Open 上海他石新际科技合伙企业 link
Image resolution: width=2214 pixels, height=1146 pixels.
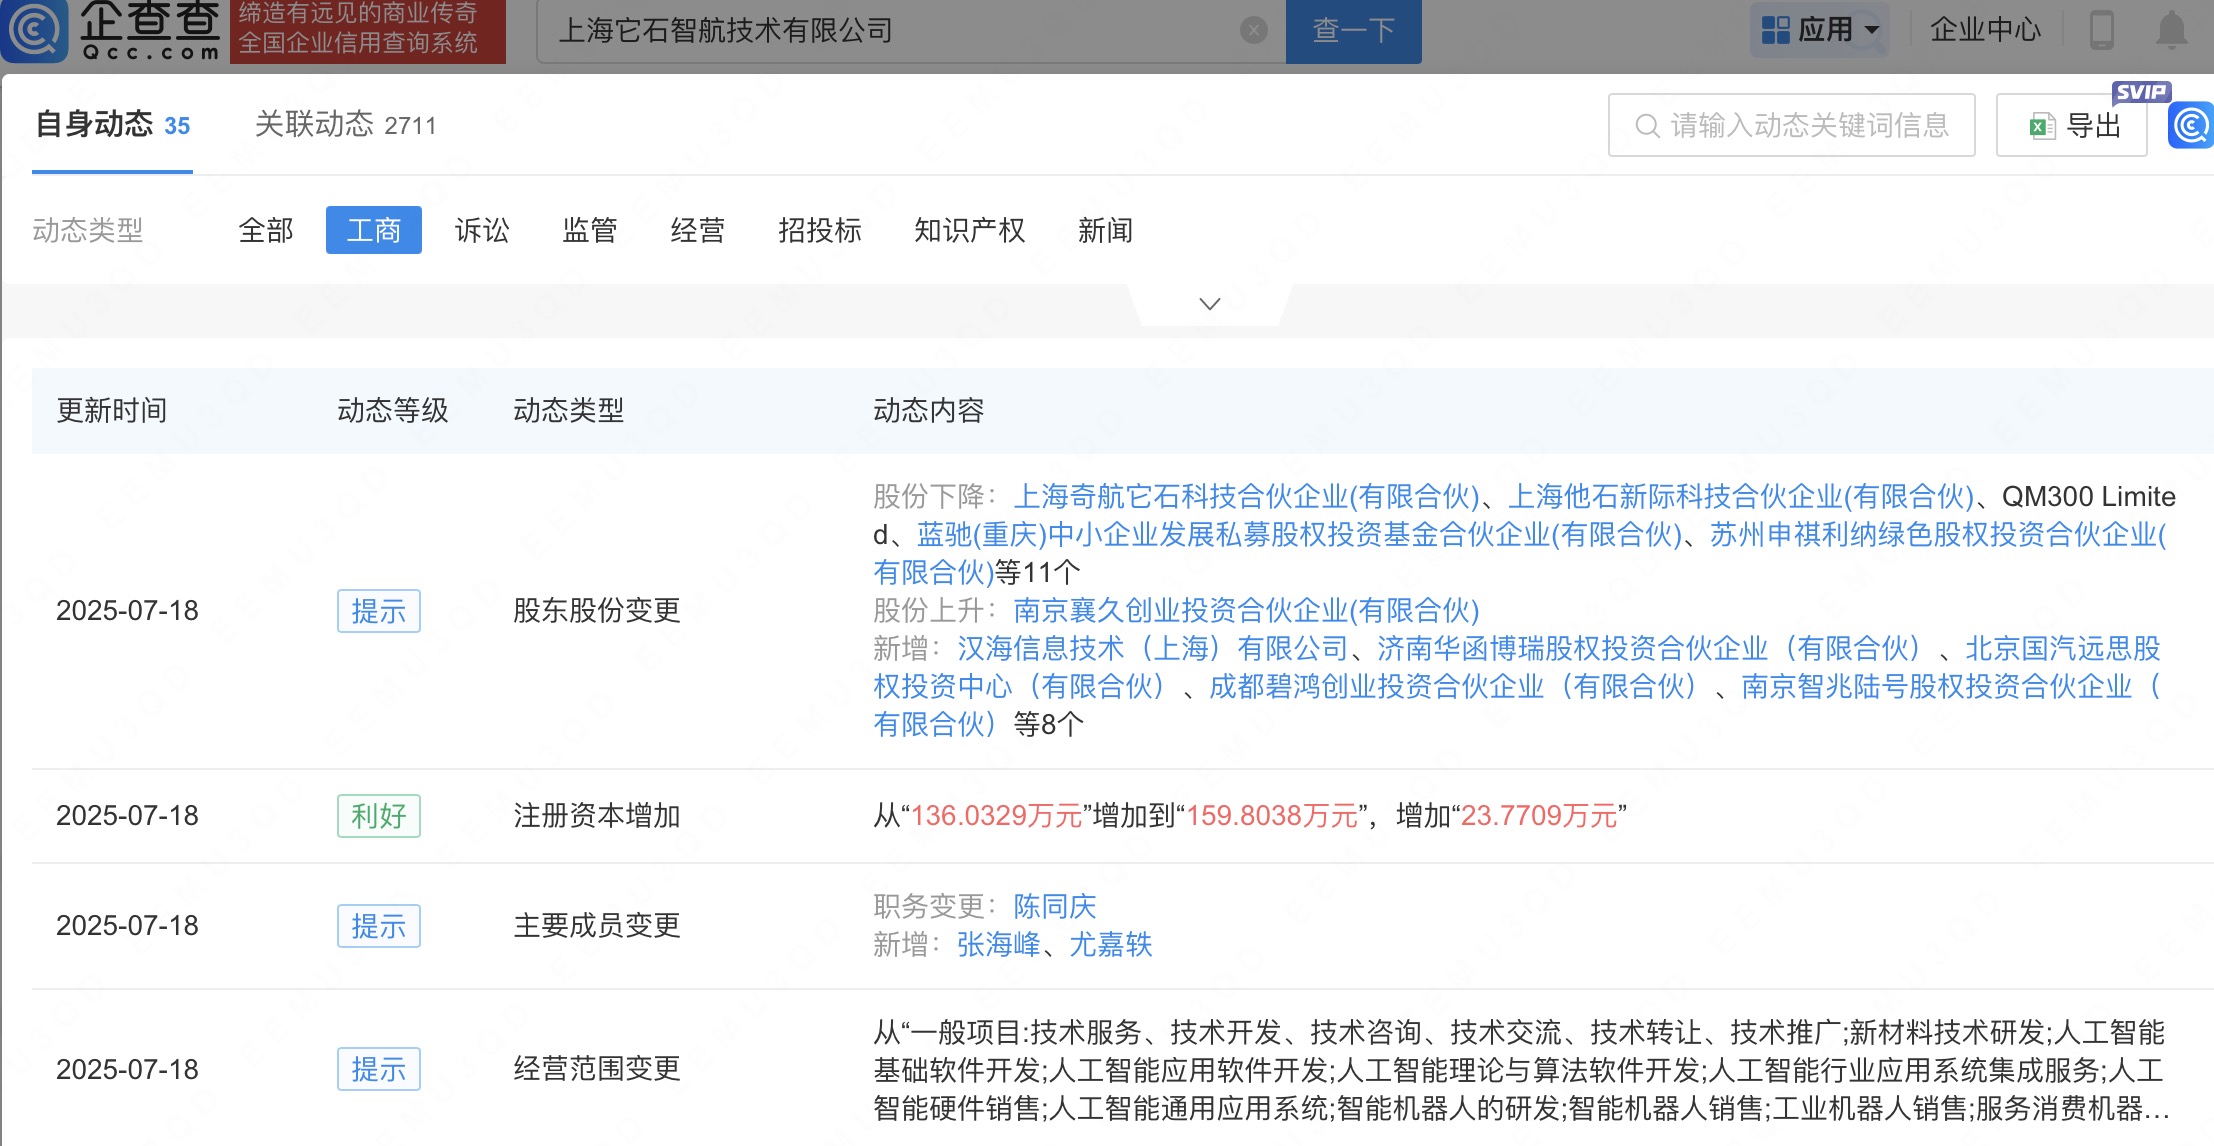point(1740,497)
